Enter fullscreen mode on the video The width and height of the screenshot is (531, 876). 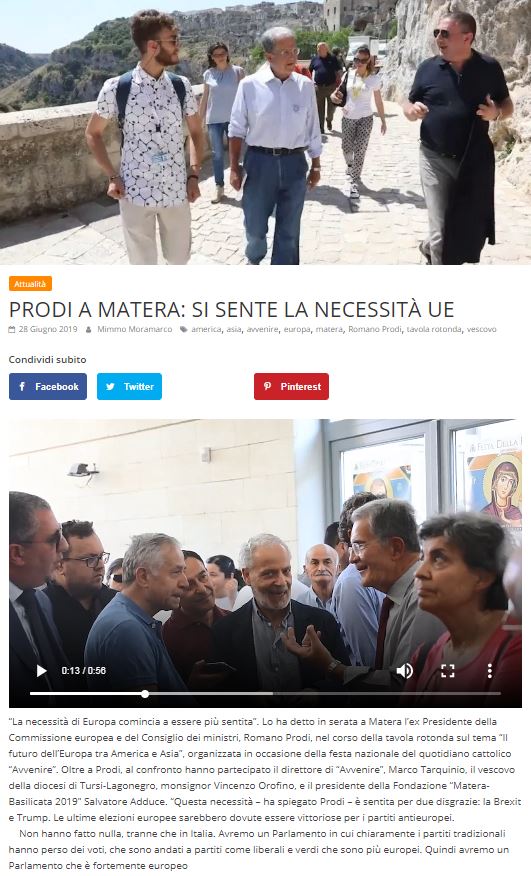(448, 670)
